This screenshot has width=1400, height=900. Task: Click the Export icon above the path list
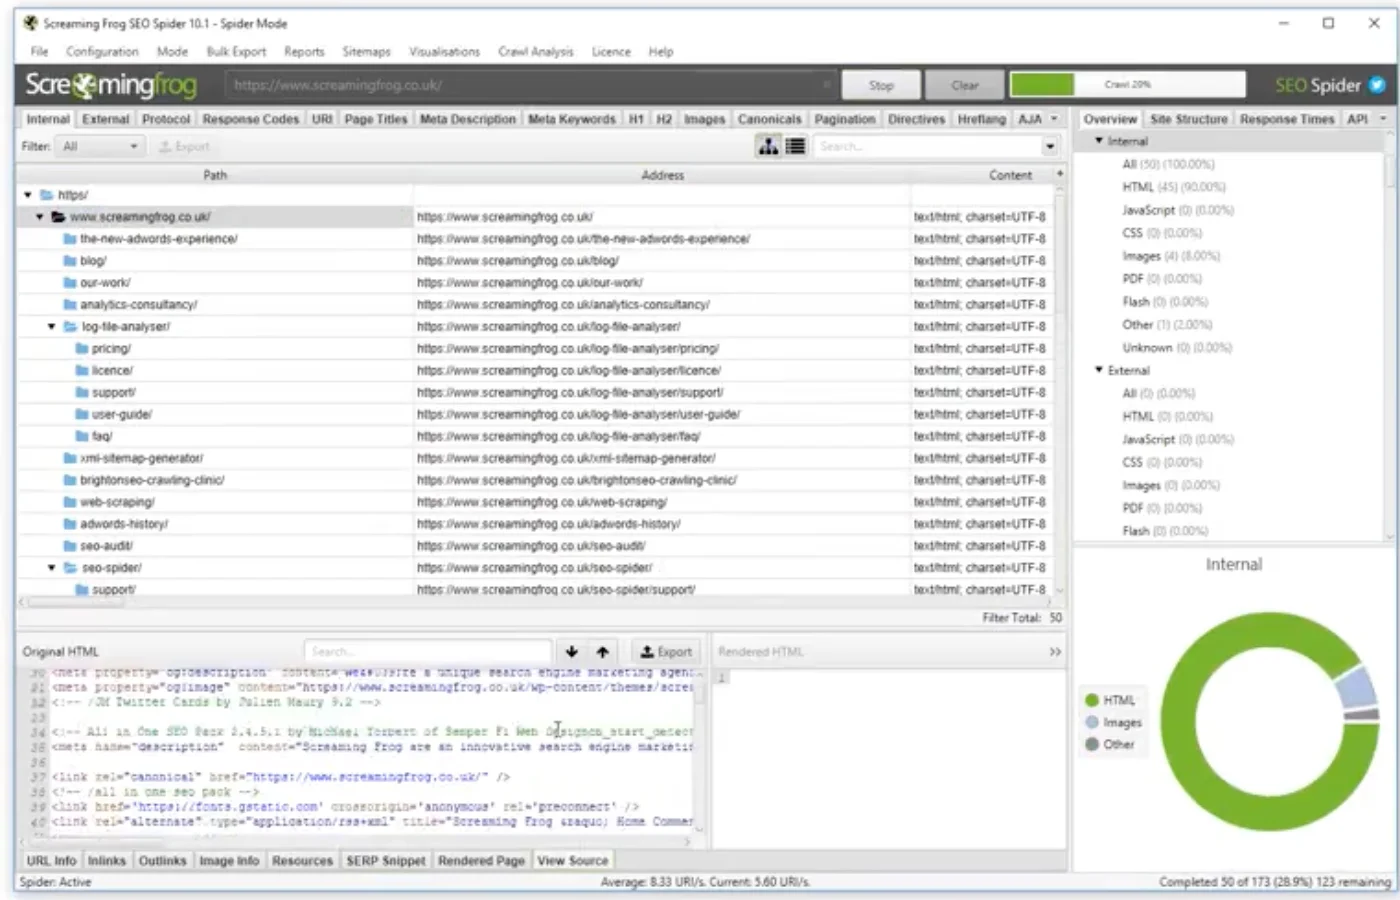[x=184, y=146]
